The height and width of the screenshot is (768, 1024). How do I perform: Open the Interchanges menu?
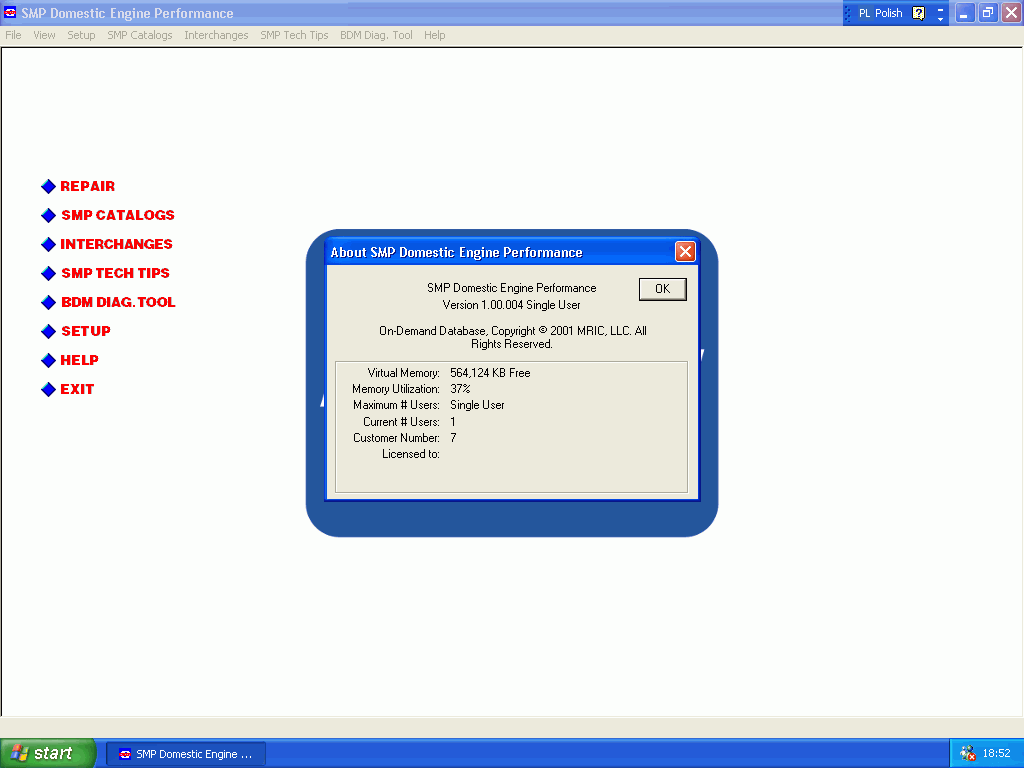click(x=216, y=35)
